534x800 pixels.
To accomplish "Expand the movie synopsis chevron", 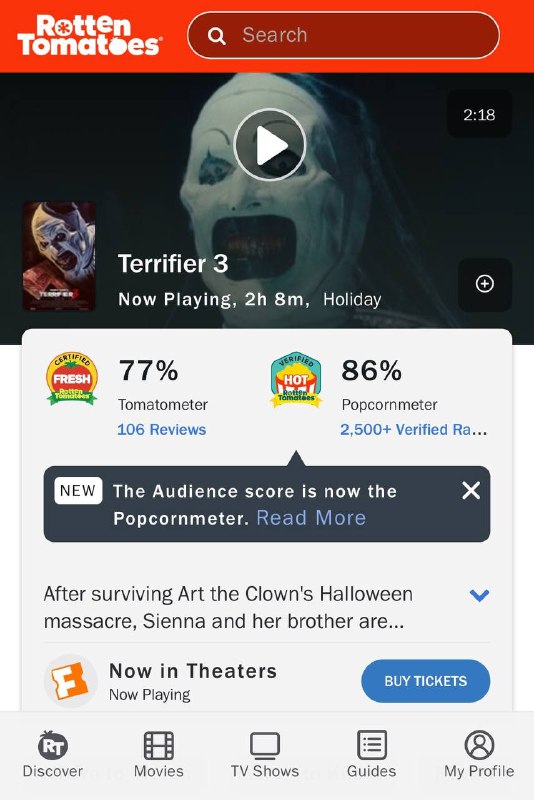I will tap(479, 595).
